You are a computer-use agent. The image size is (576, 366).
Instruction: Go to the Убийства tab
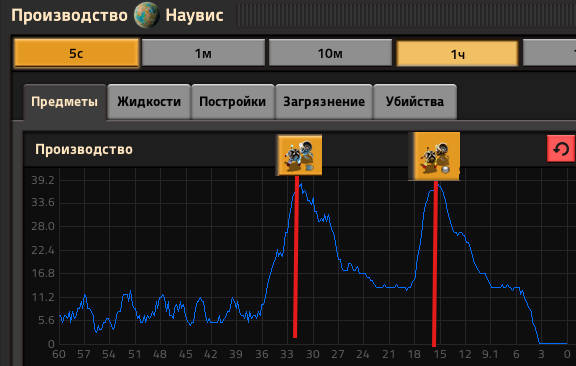[415, 102]
